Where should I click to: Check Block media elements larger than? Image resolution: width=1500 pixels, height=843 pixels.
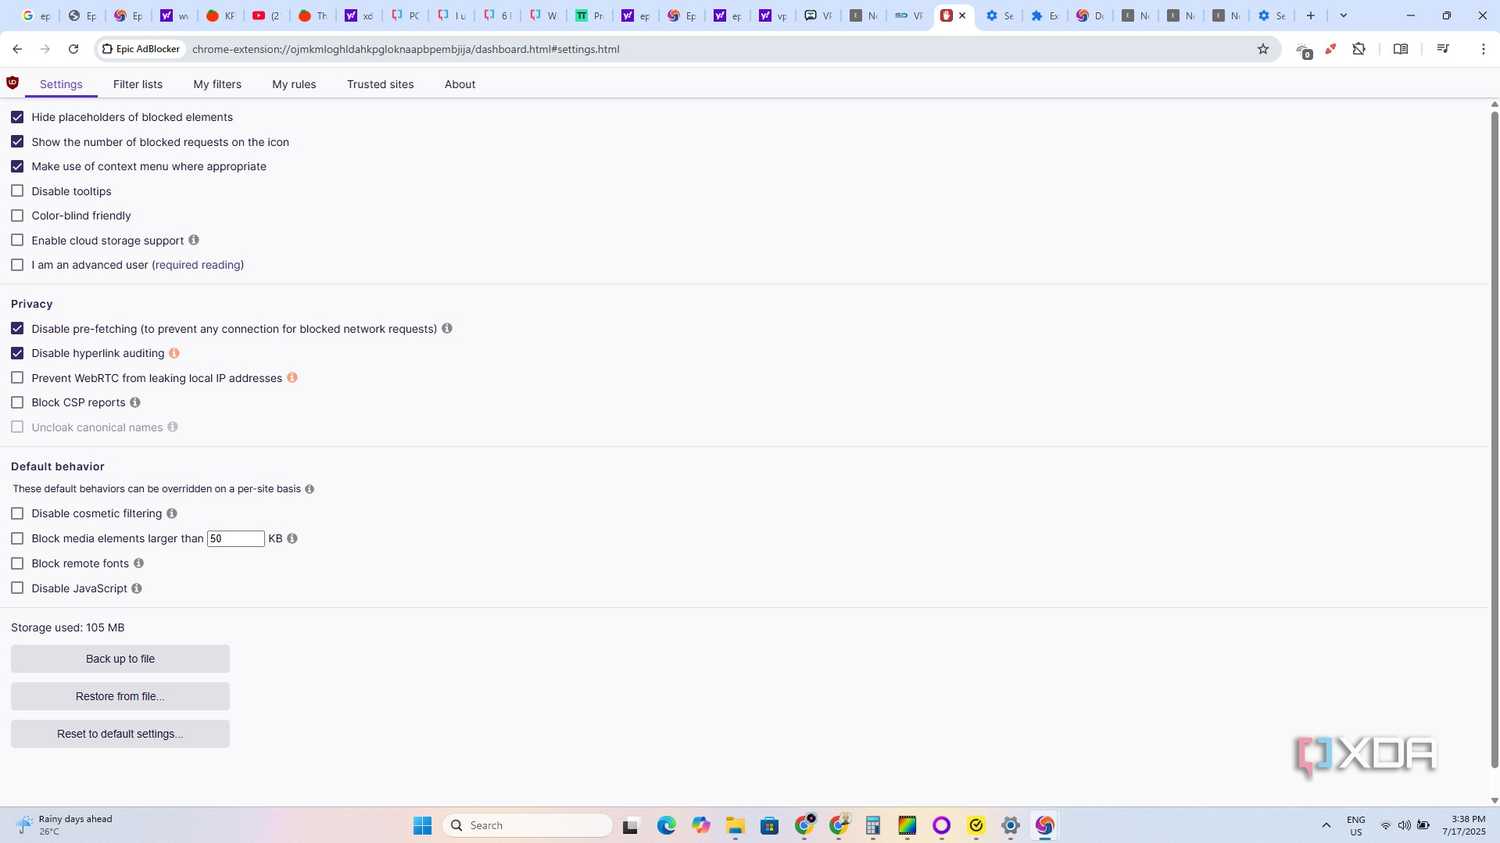[x=17, y=538]
